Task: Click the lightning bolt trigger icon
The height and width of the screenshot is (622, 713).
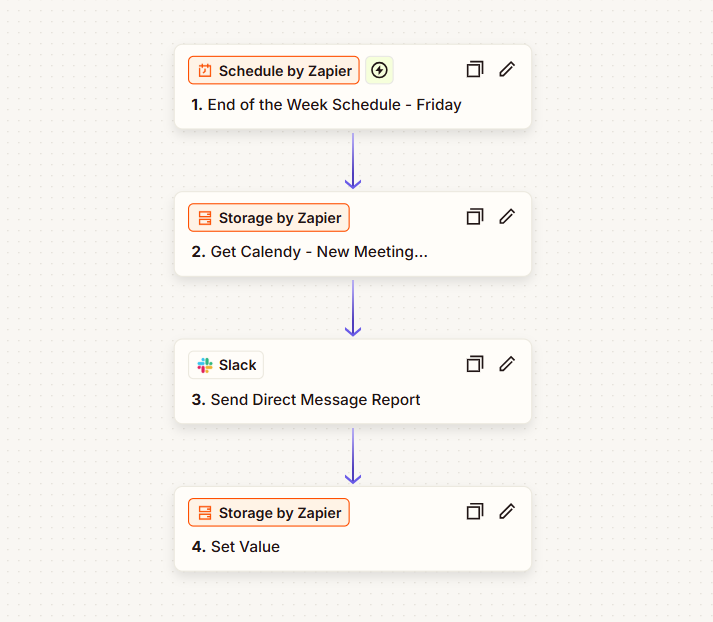Action: point(379,70)
